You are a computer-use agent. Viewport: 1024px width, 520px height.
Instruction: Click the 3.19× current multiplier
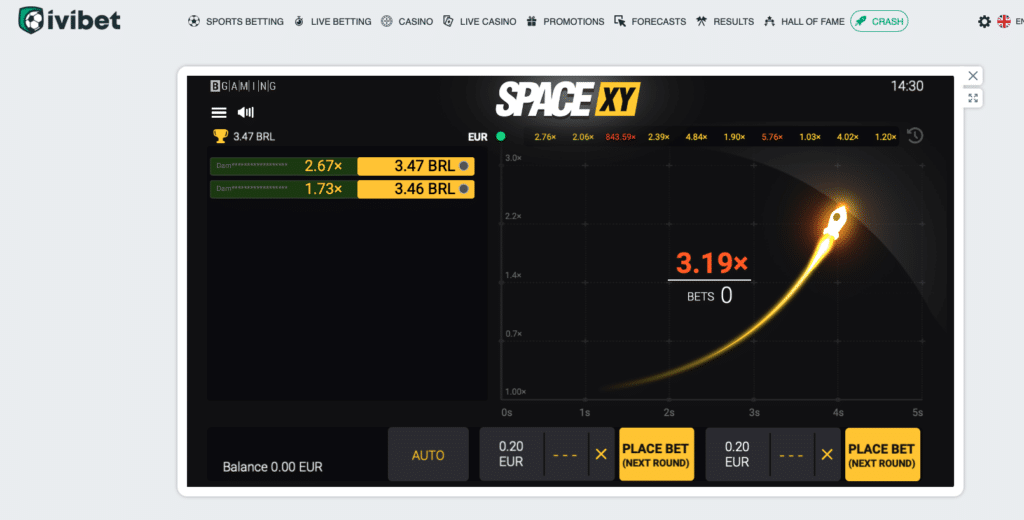(x=711, y=263)
